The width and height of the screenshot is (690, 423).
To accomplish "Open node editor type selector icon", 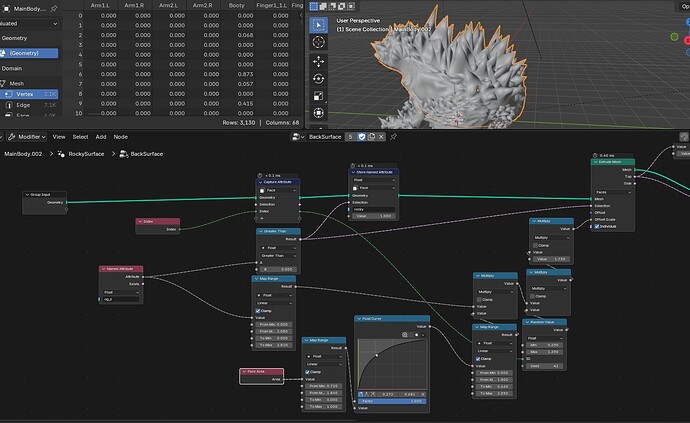I will click(3, 137).
